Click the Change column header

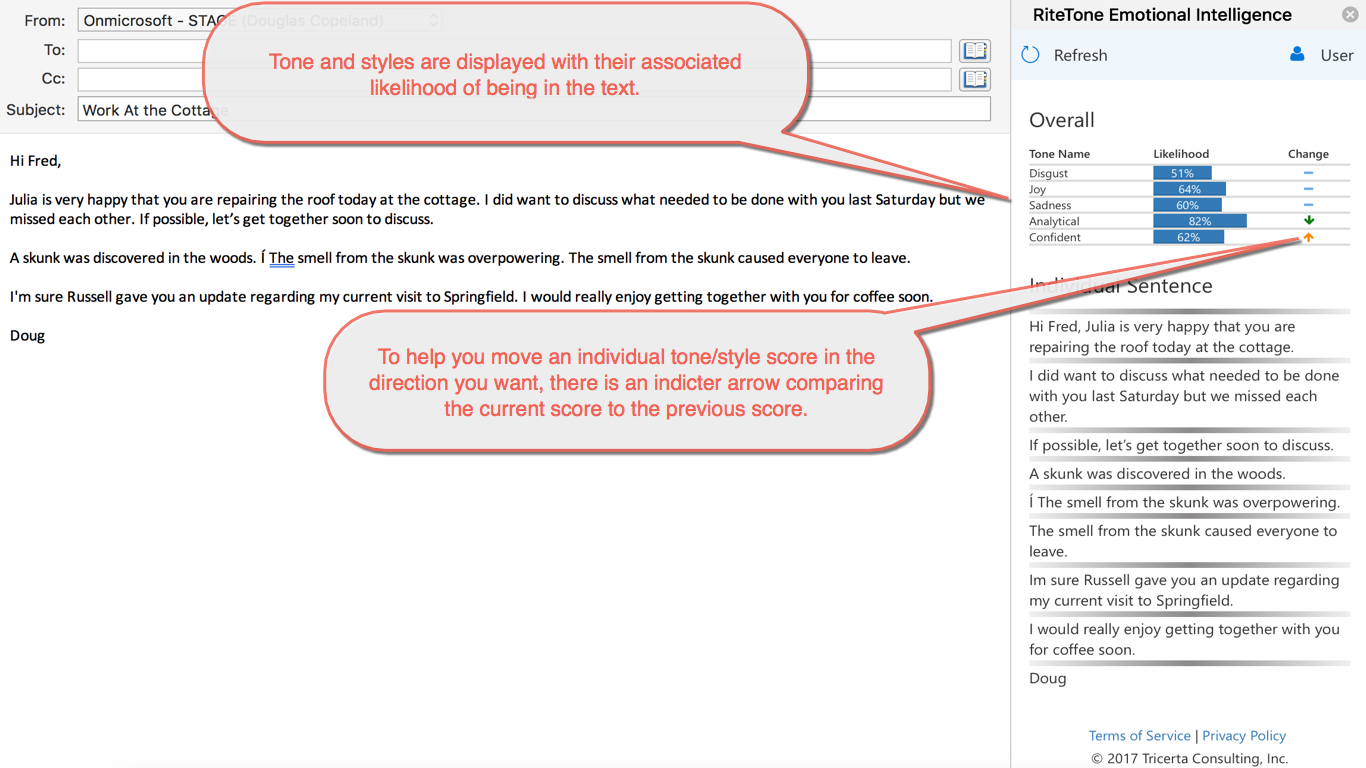click(x=1308, y=154)
